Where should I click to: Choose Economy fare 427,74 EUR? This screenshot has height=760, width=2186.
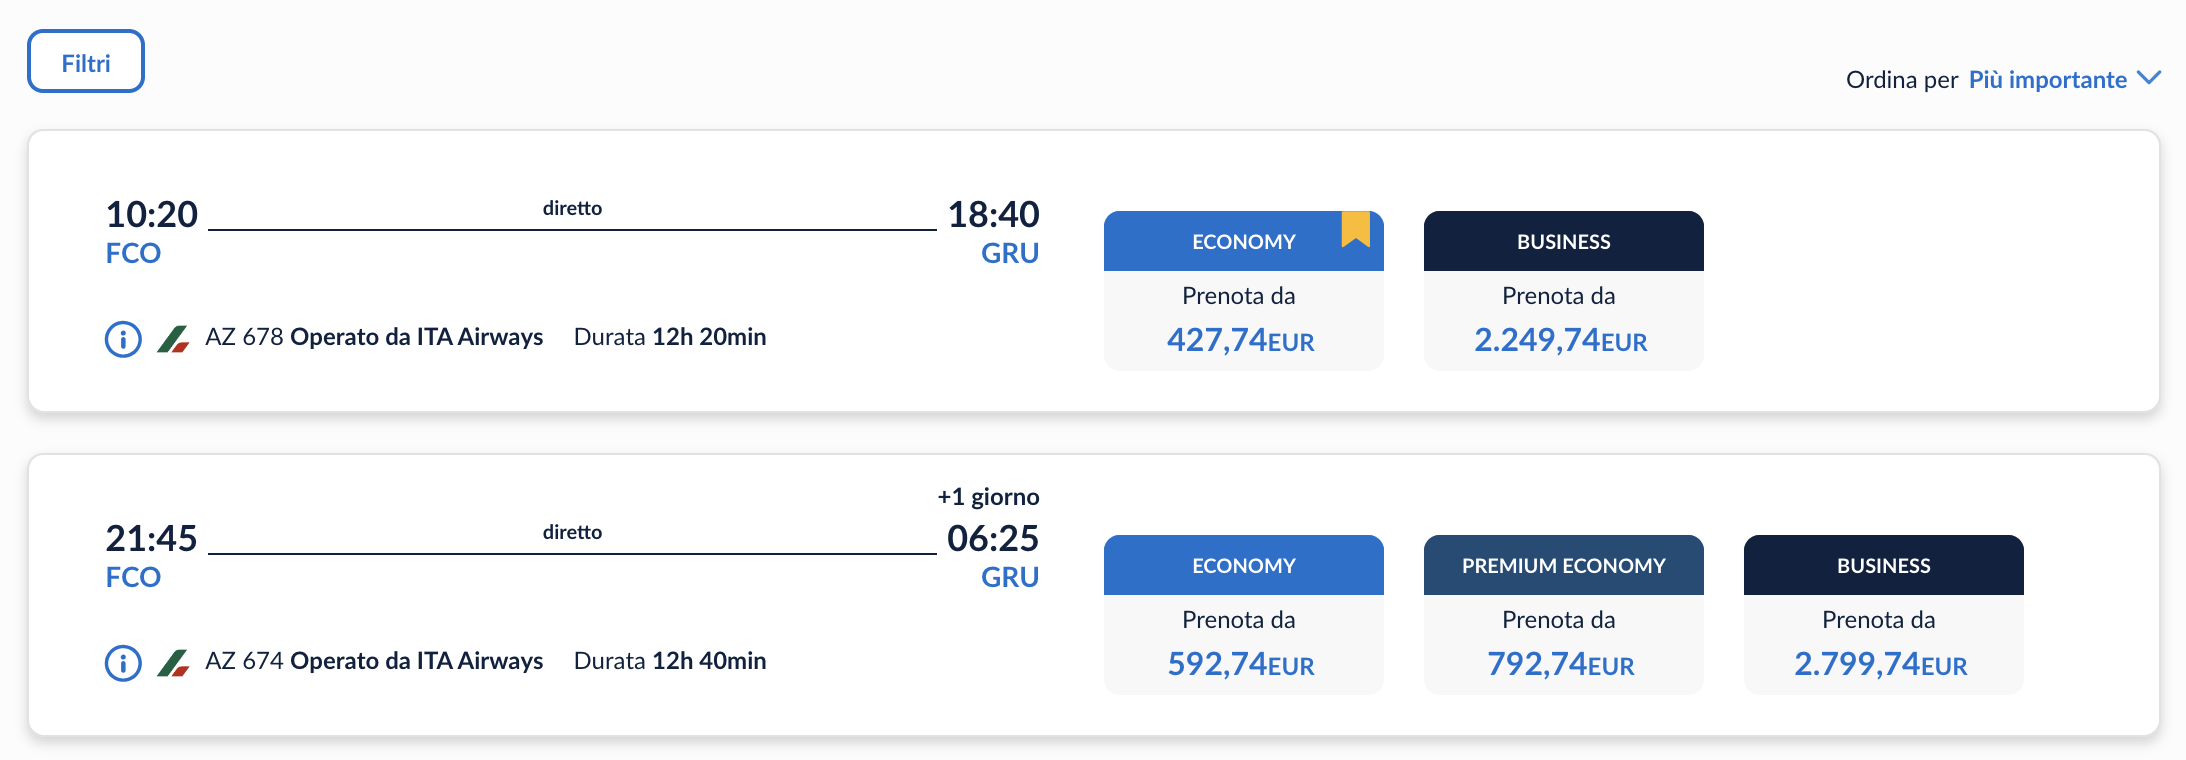[1241, 340]
